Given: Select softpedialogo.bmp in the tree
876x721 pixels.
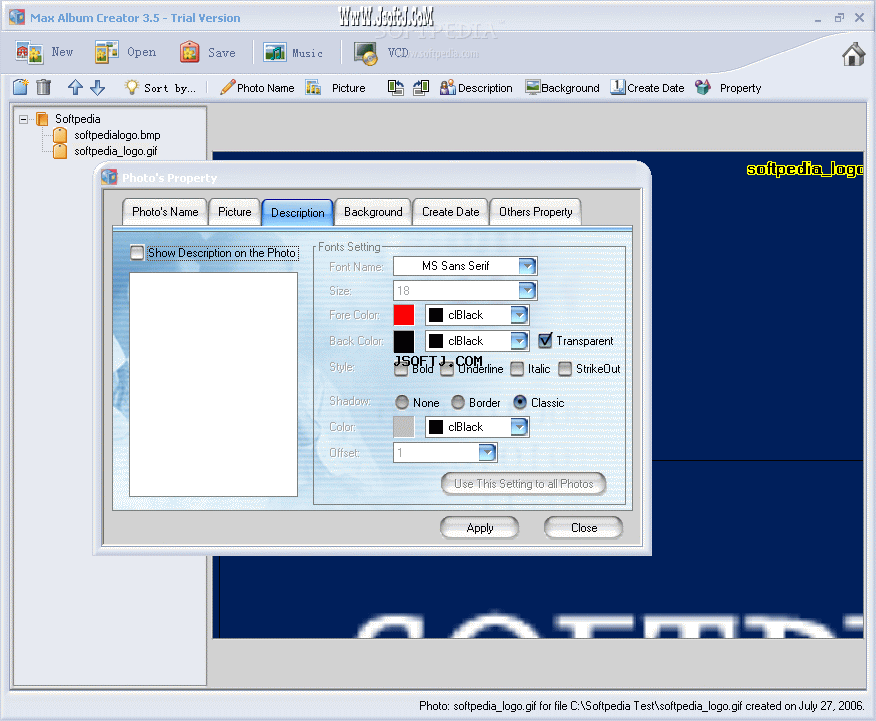Looking at the screenshot, I should coord(117,135).
